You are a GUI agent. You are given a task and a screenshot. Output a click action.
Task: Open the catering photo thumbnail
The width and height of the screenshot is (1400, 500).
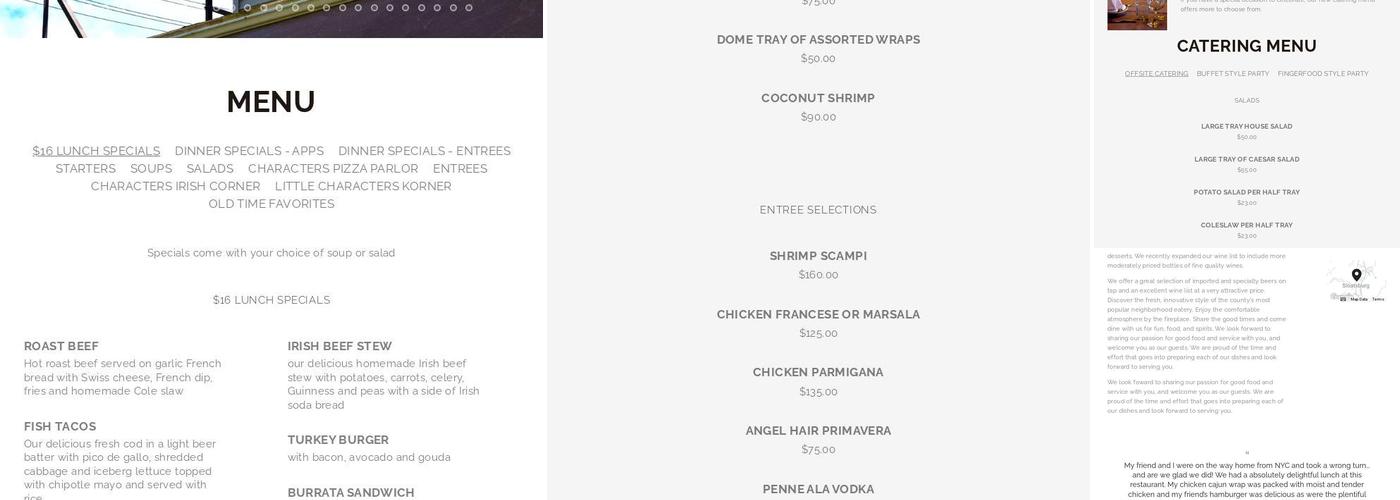click(1136, 14)
